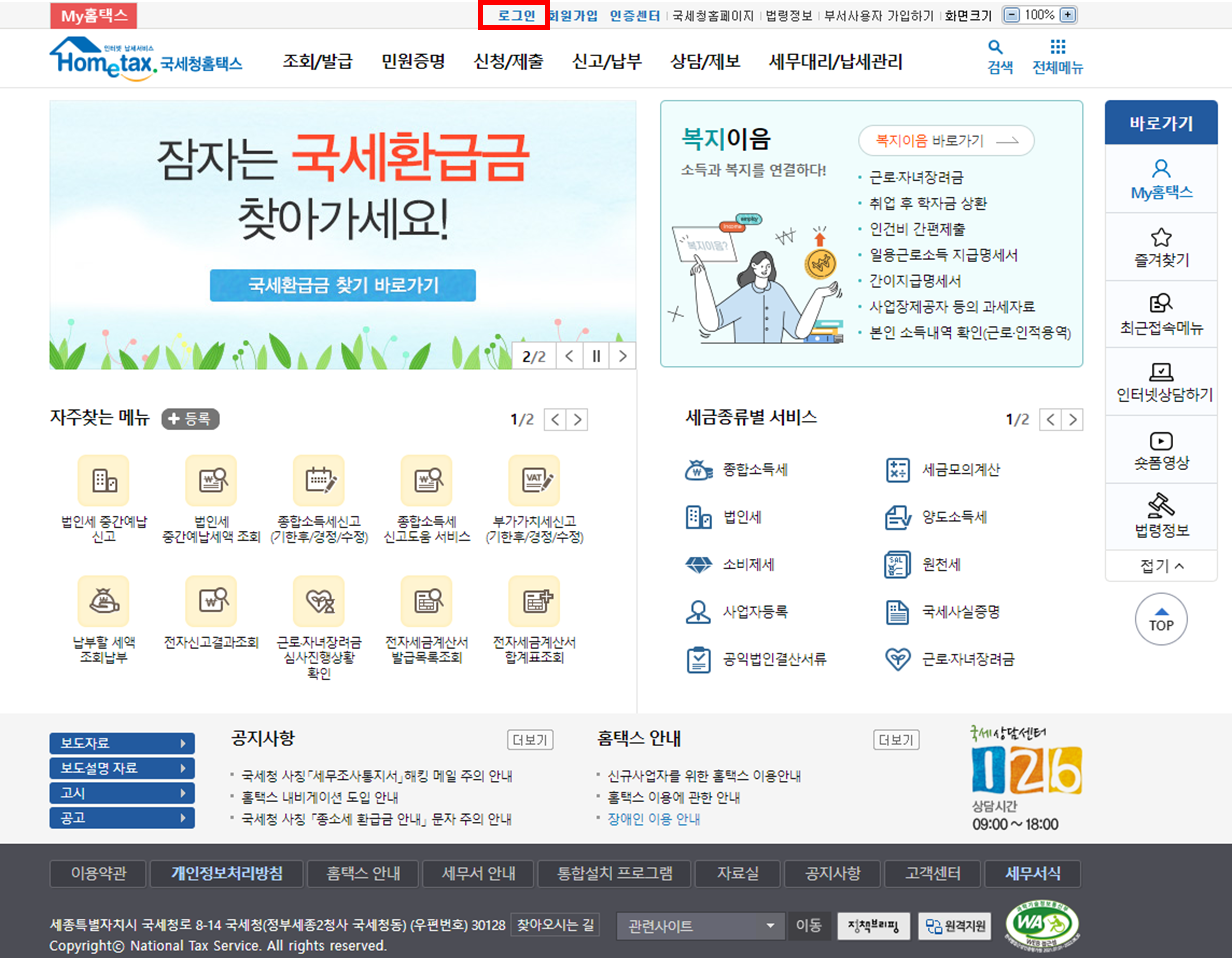Viewport: 1232px width, 958px height.
Task: Expand 고시 menu
Action: tap(122, 793)
